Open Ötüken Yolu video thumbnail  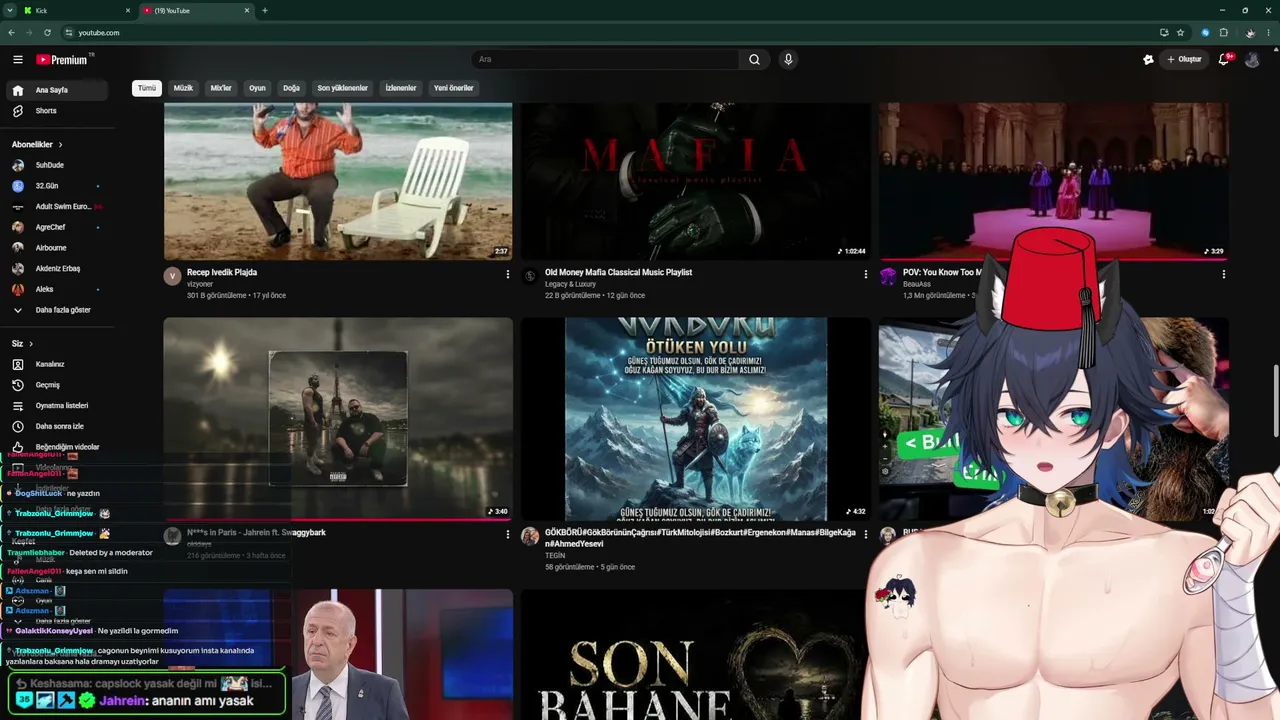click(x=696, y=419)
